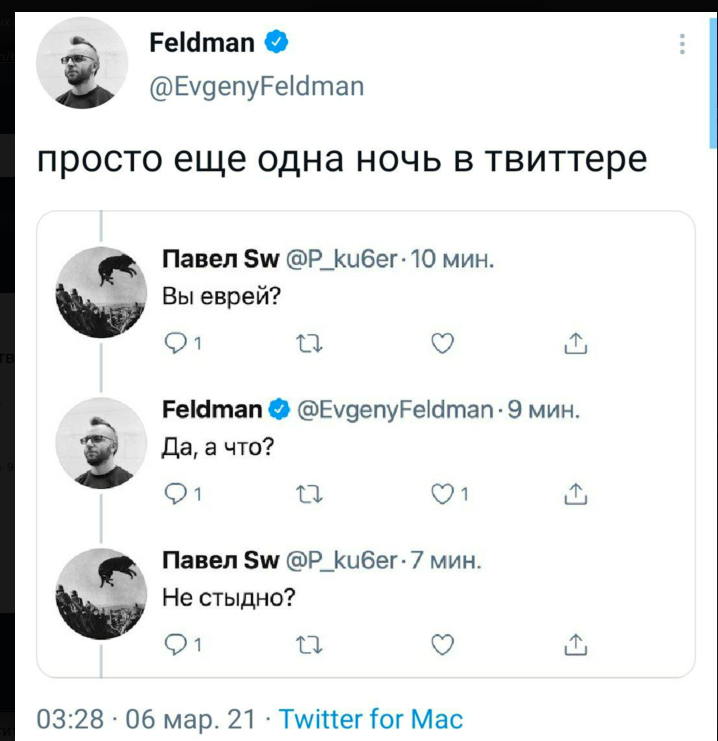The width and height of the screenshot is (718, 741).
Task: Open the @EvgenyFeldman handle under header name
Action: [x=256, y=86]
